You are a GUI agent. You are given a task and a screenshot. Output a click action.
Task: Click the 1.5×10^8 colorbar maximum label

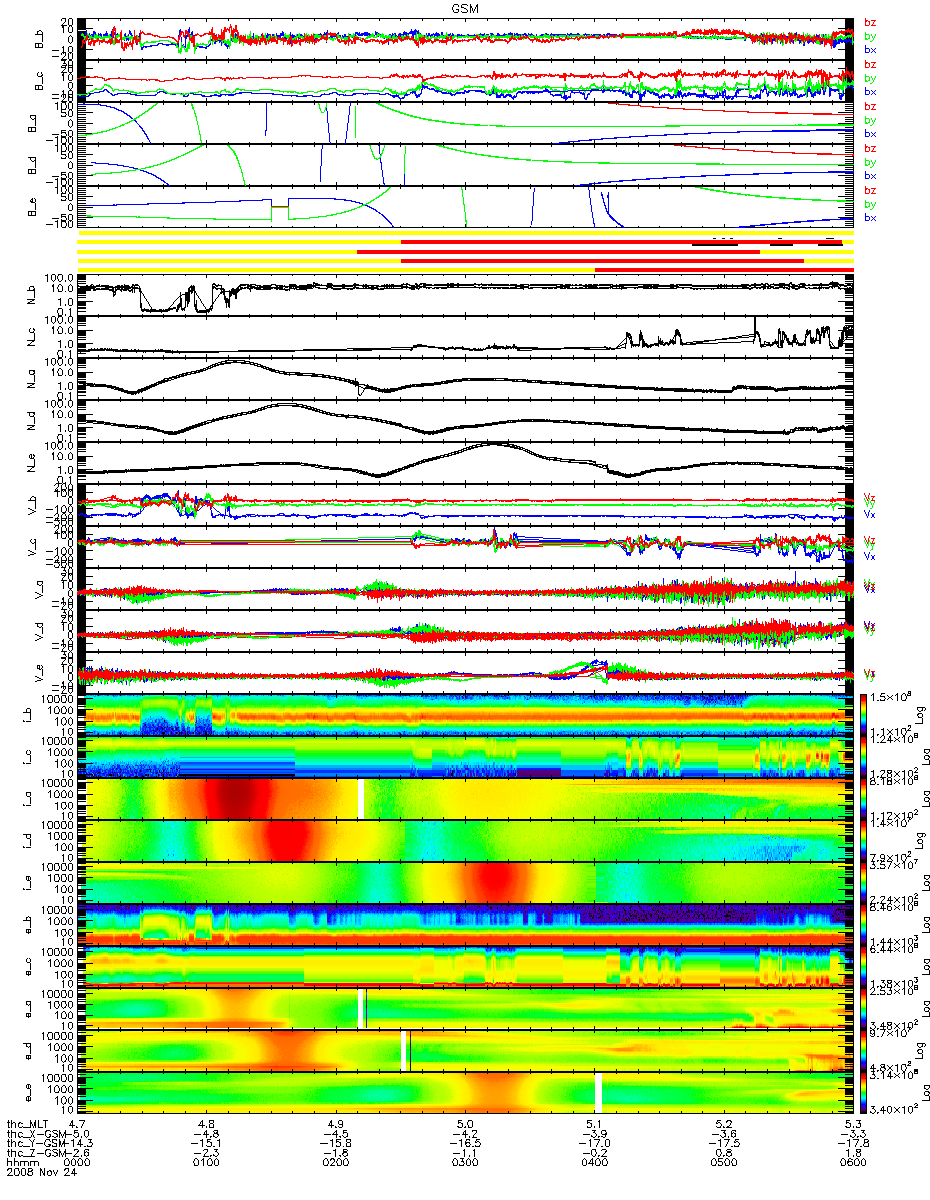click(889, 696)
